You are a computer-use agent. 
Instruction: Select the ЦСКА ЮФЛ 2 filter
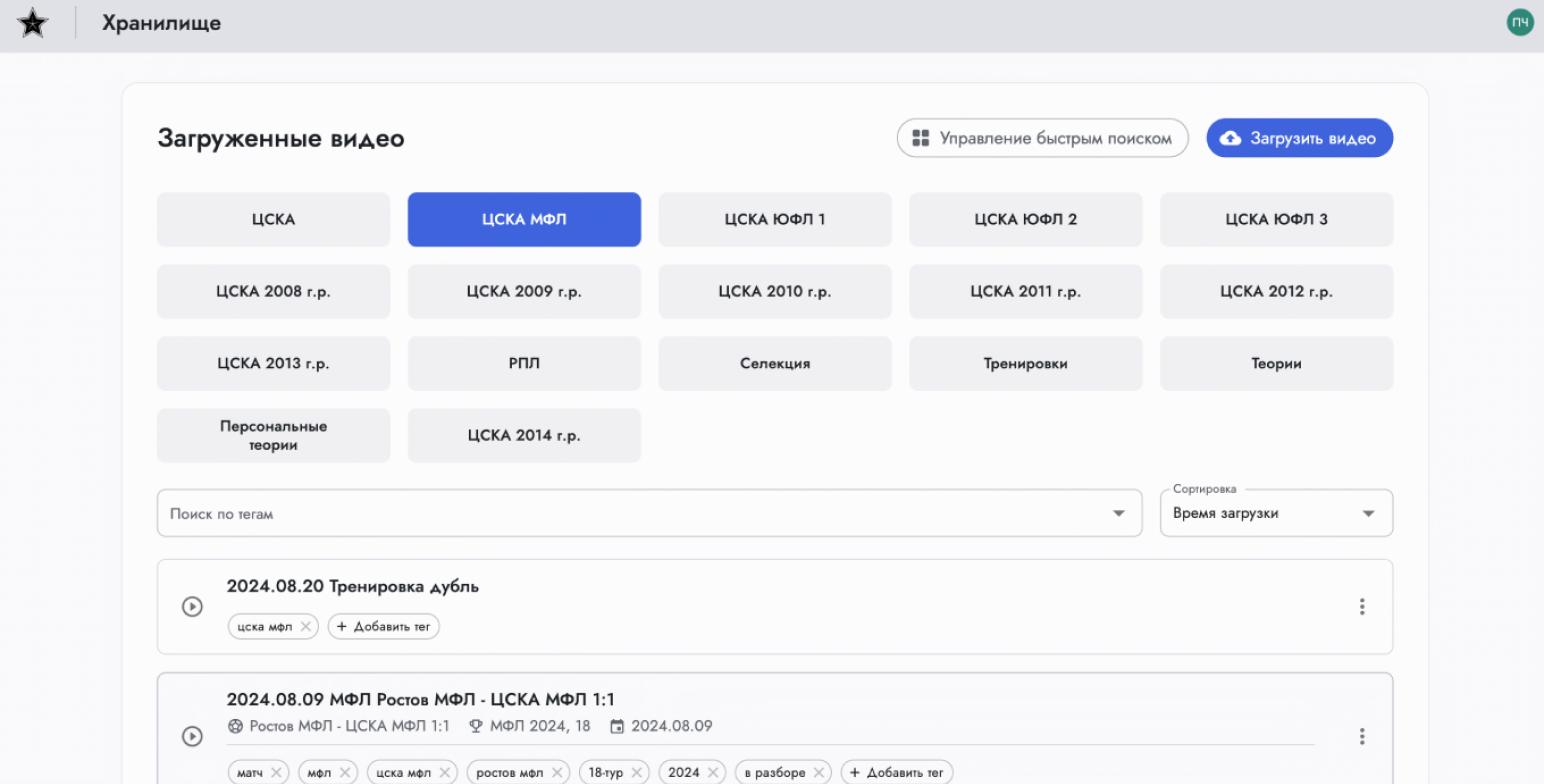(1025, 219)
